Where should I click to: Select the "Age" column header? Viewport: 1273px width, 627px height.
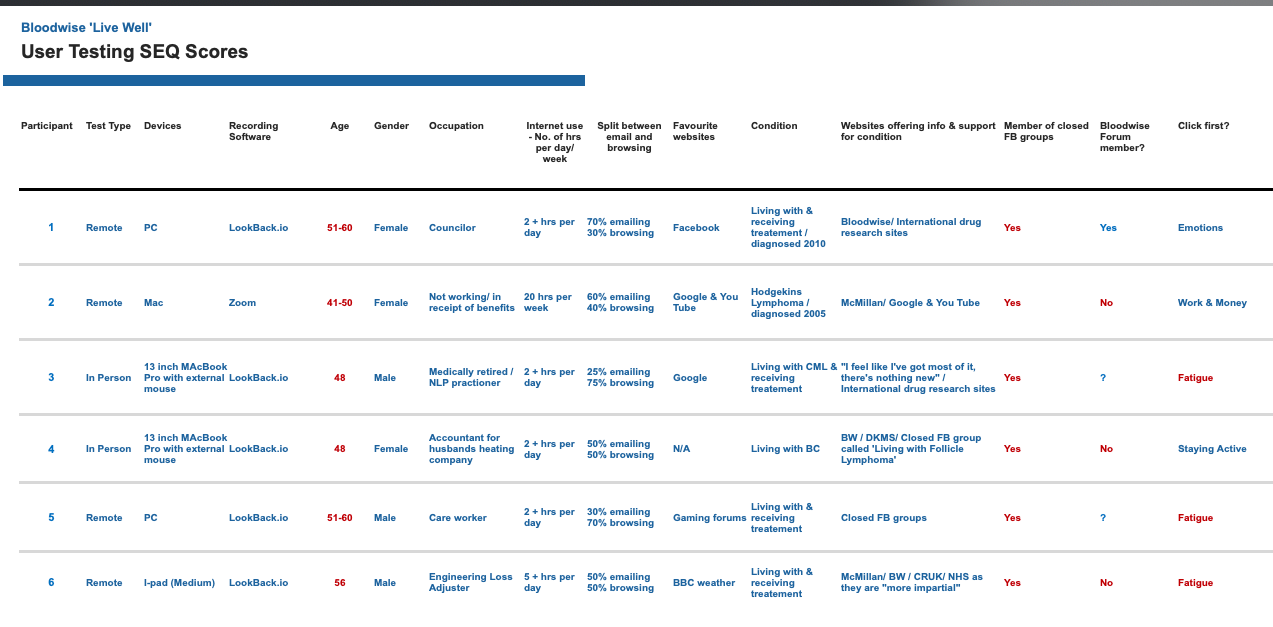pos(340,126)
